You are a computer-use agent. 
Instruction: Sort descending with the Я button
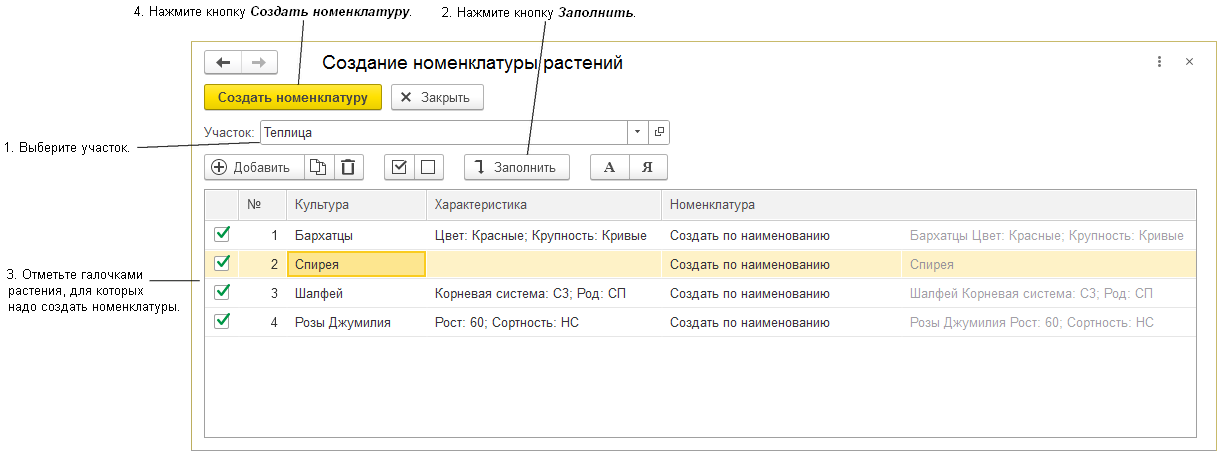click(648, 167)
